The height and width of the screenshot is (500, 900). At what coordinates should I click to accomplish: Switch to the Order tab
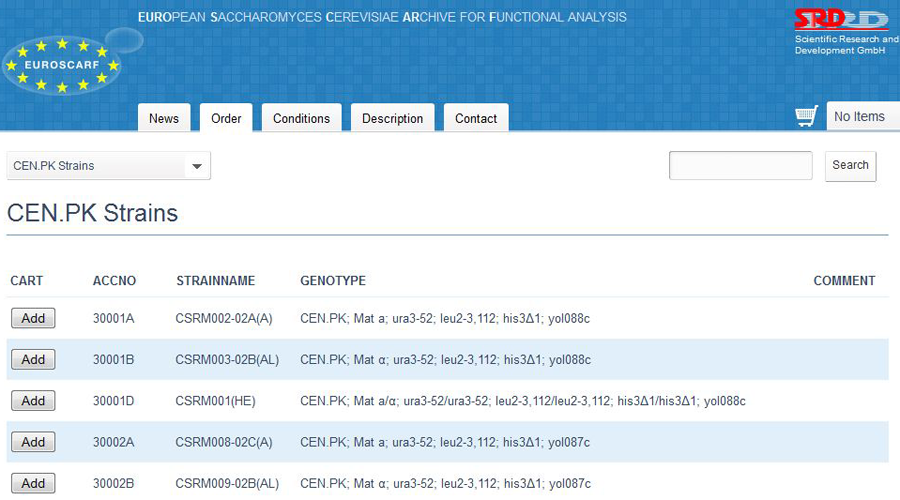[x=226, y=118]
